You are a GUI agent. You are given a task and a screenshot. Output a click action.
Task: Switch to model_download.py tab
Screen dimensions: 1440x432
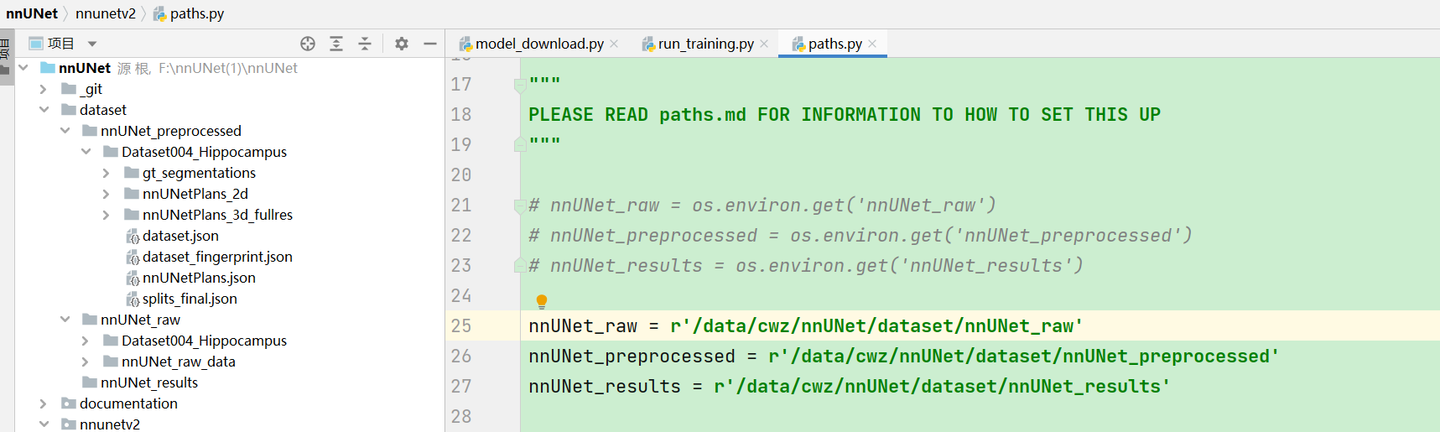pyautogui.click(x=539, y=44)
